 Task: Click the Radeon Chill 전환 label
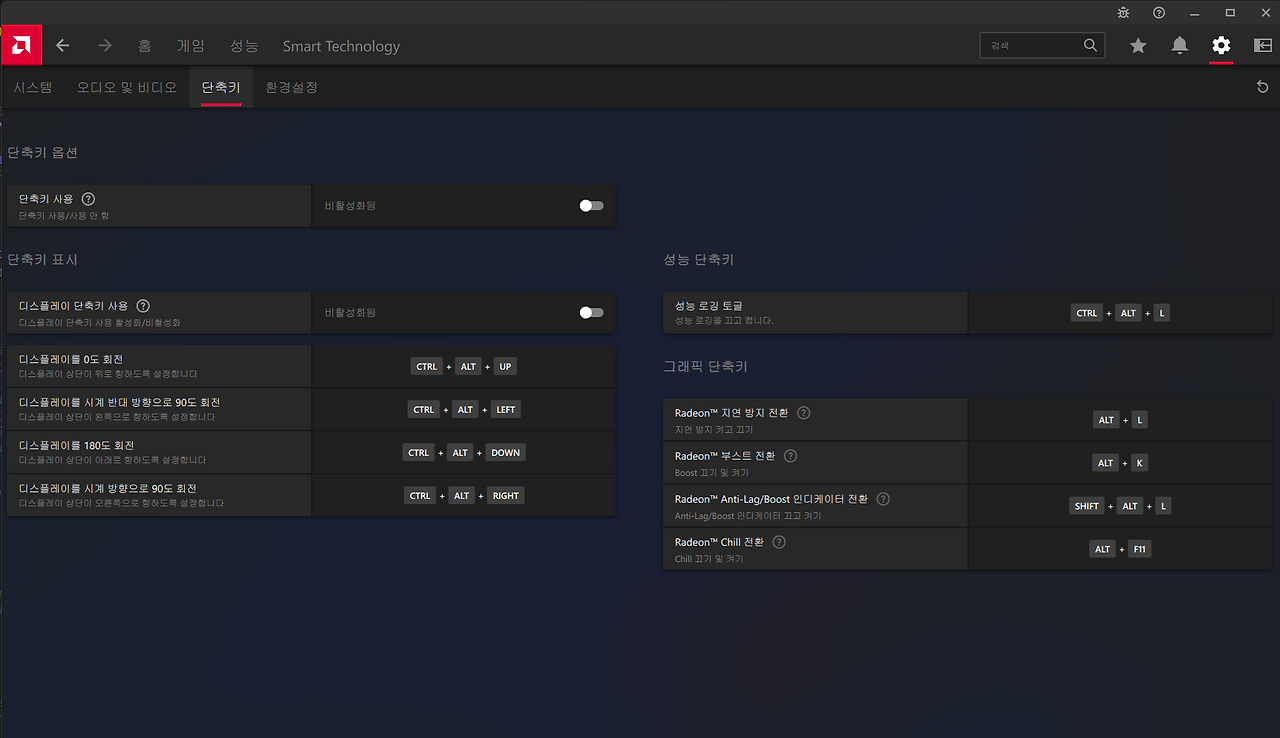pyautogui.click(x=719, y=542)
